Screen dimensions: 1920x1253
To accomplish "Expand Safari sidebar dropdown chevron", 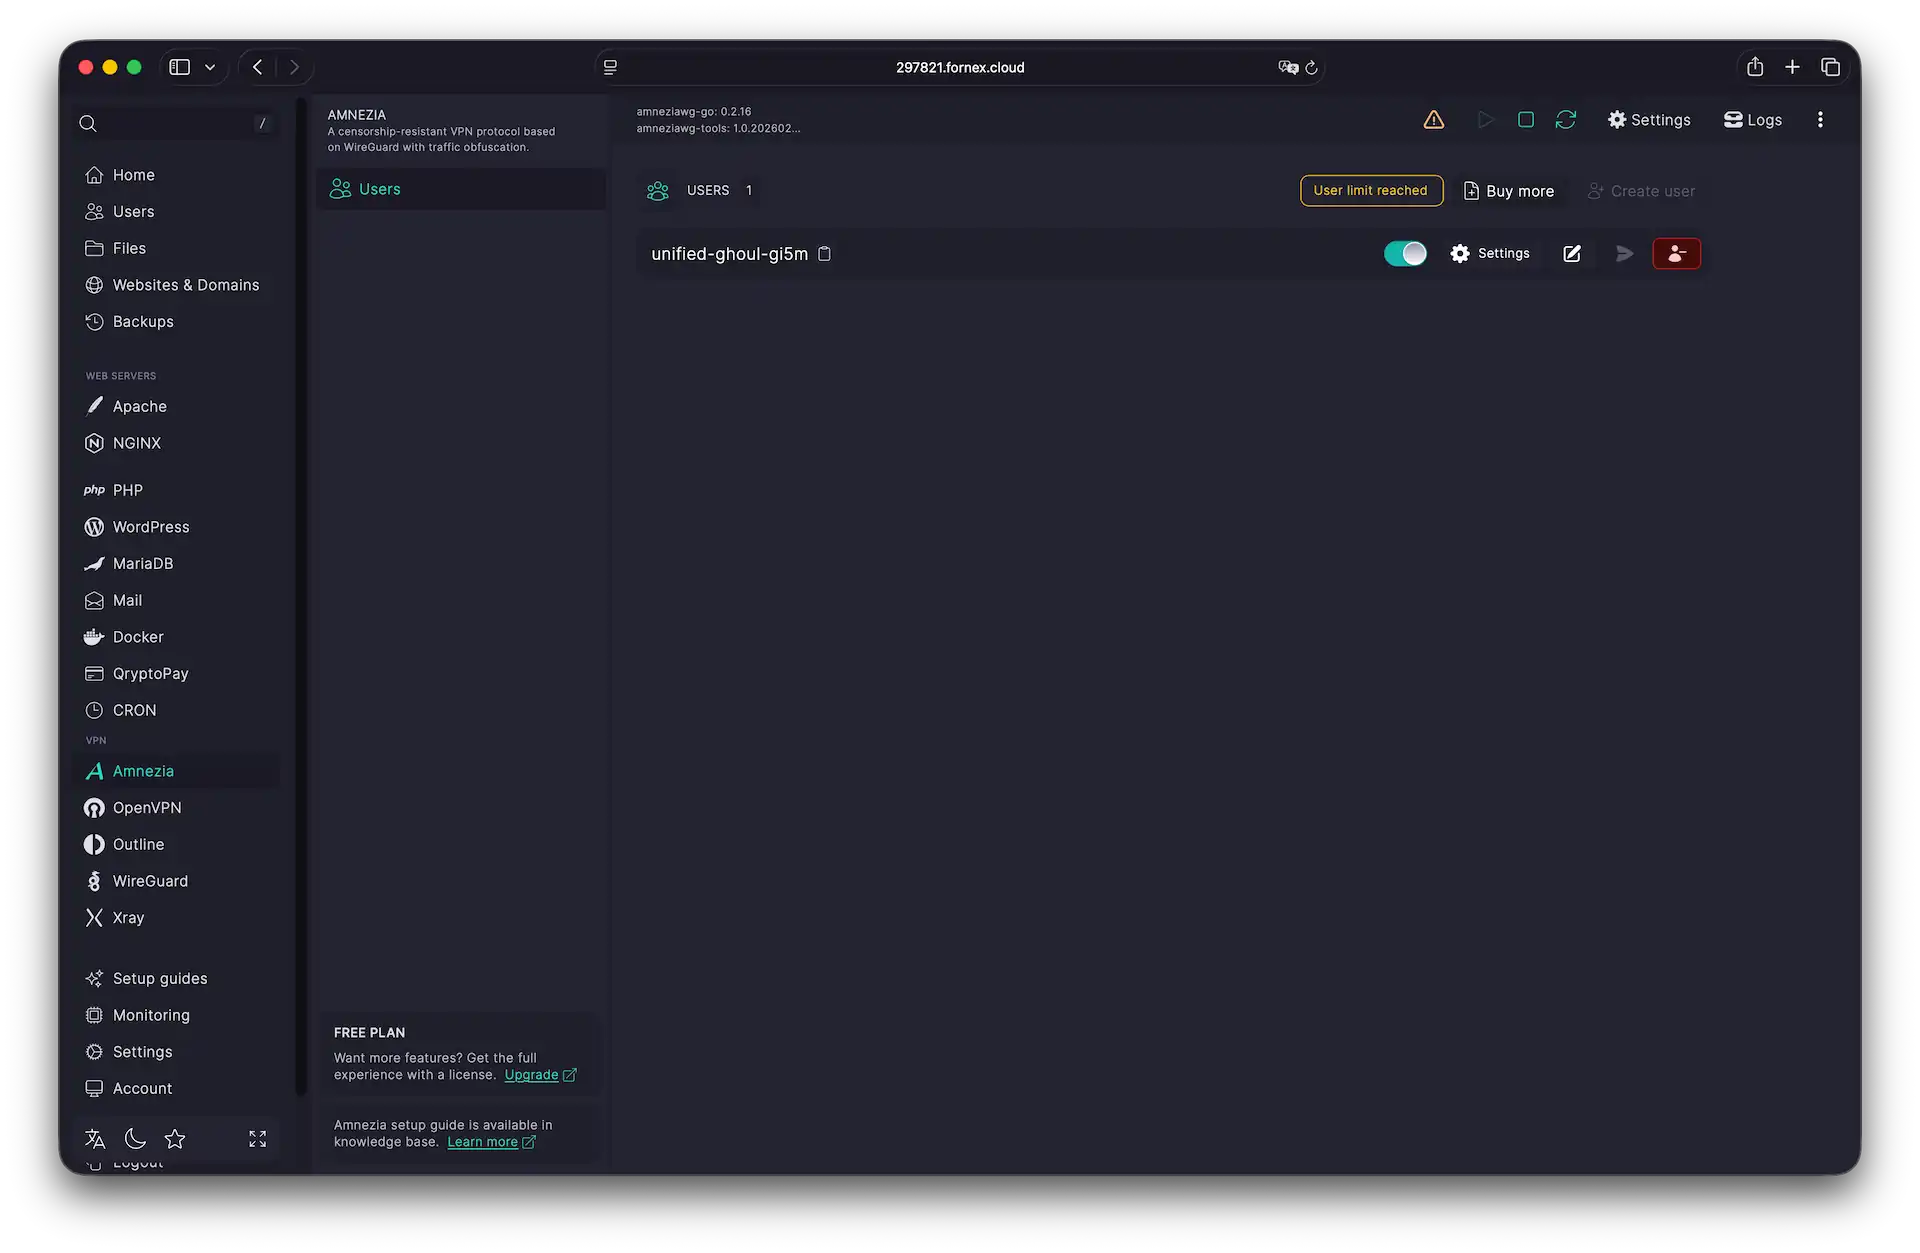I will point(210,67).
